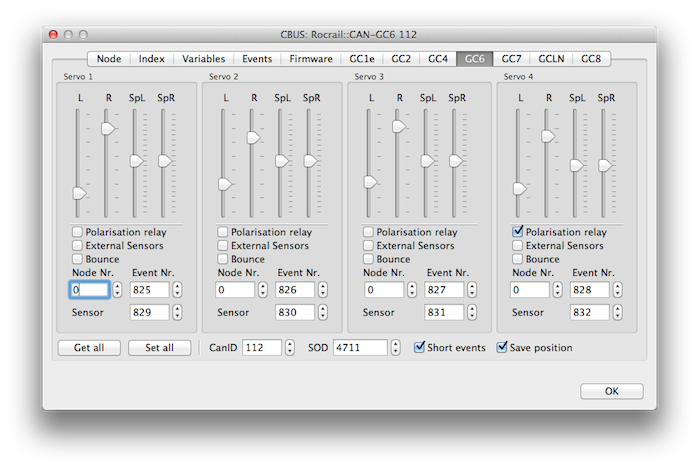
Task: Uncheck the Save position option
Action: pos(503,348)
